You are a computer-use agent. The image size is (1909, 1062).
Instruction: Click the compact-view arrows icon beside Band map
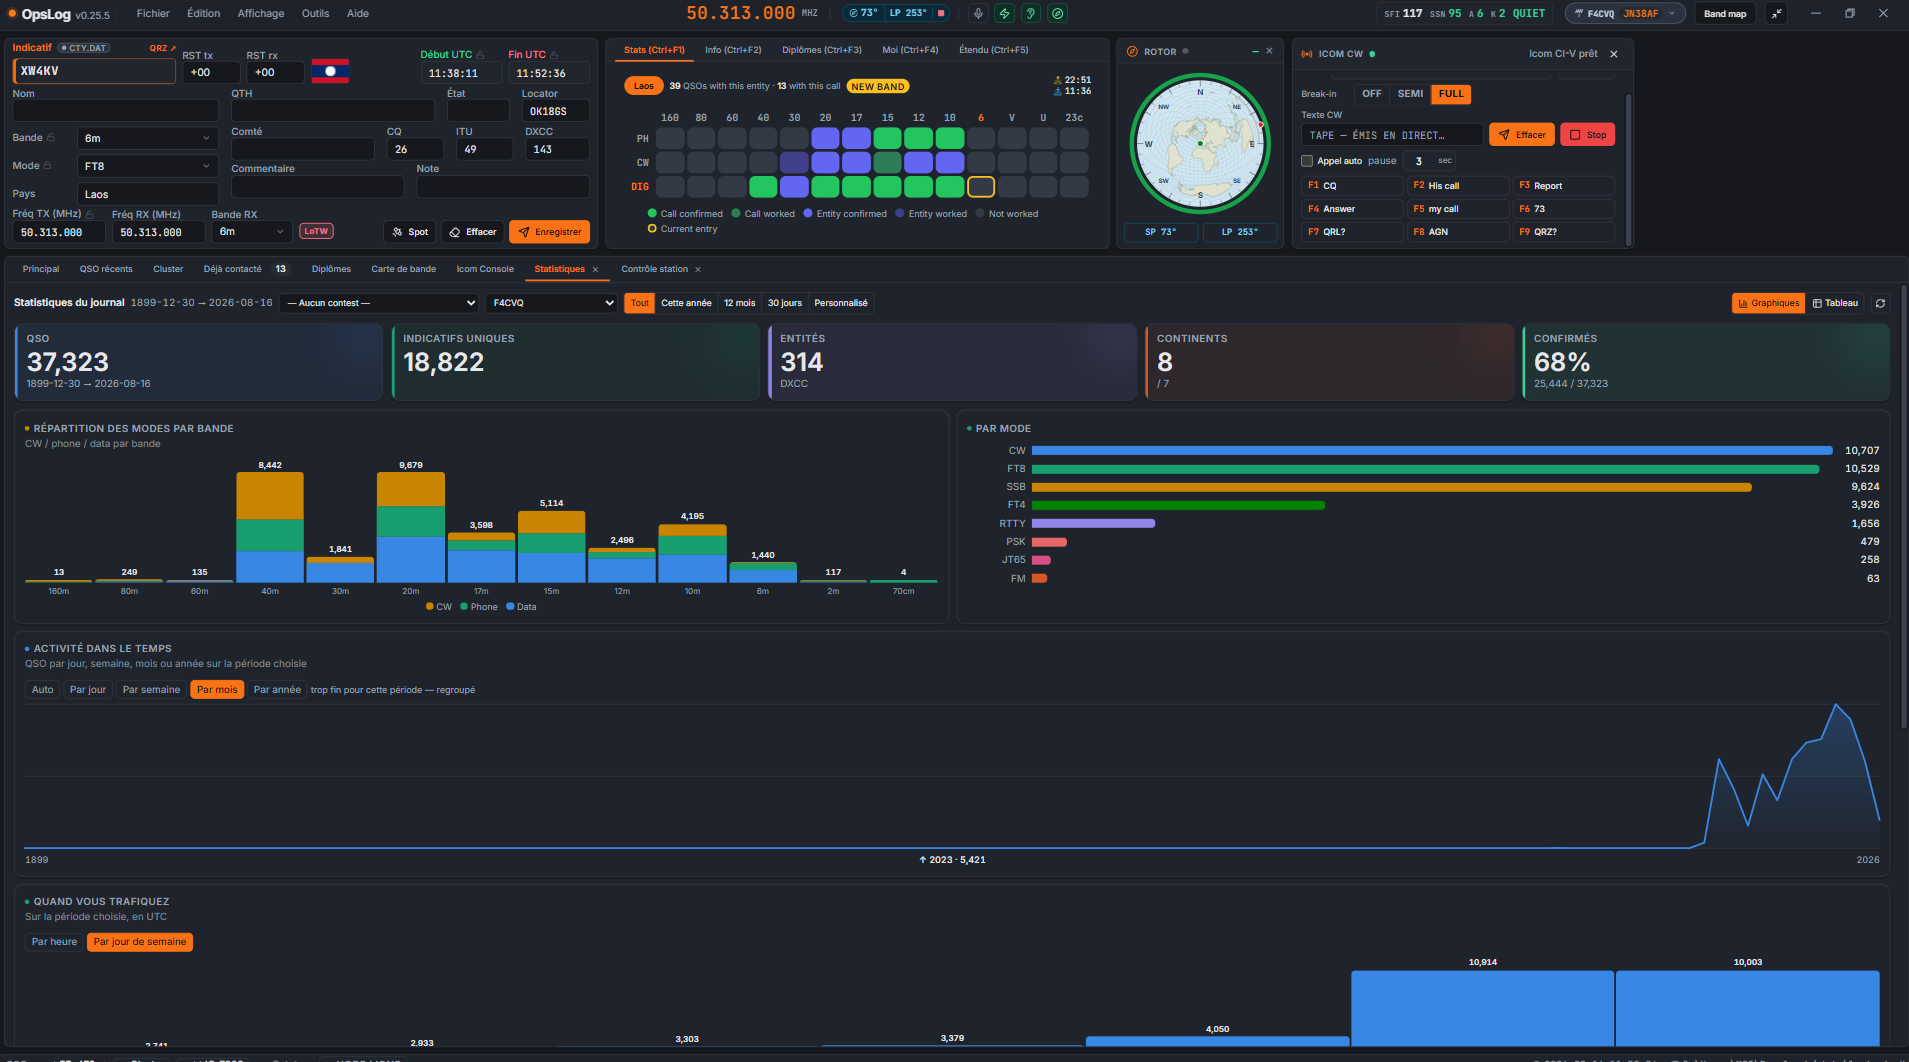pyautogui.click(x=1776, y=13)
